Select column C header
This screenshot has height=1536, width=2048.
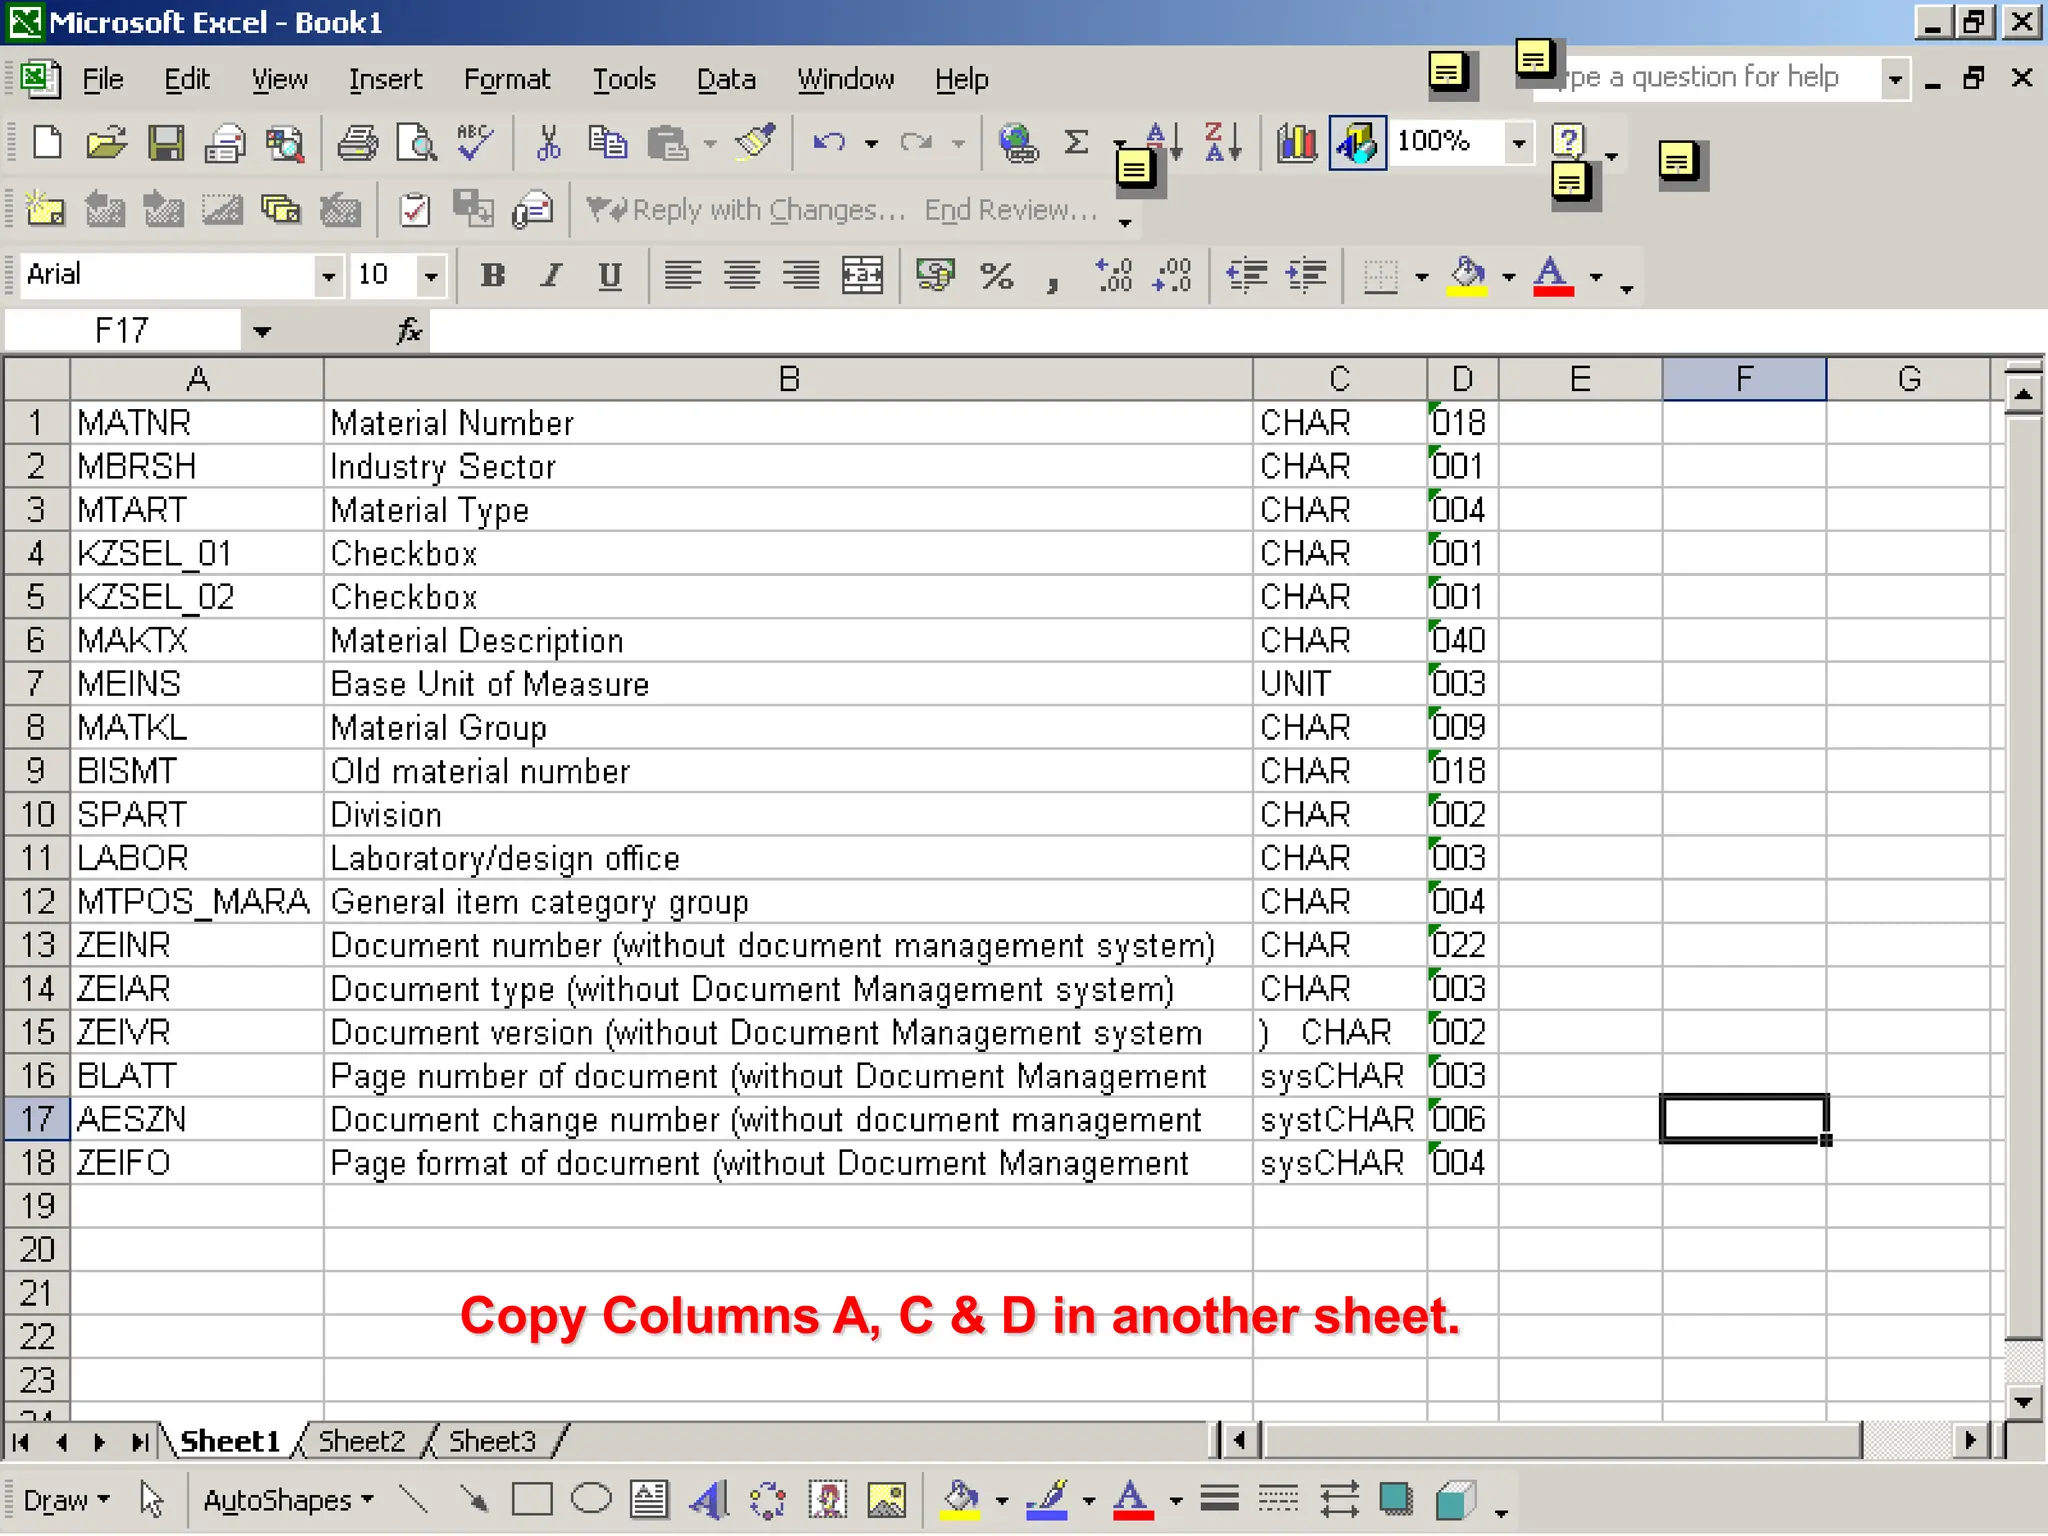tap(1339, 379)
